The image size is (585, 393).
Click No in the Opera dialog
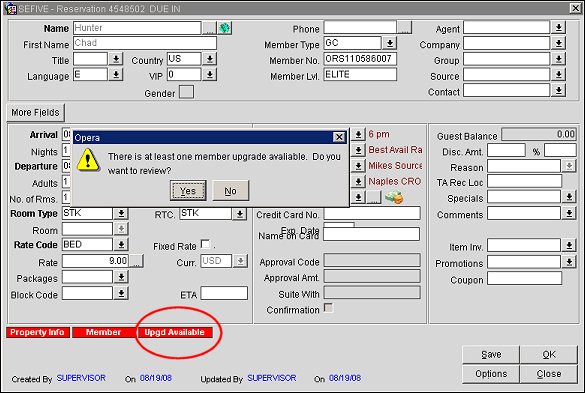pyautogui.click(x=230, y=191)
